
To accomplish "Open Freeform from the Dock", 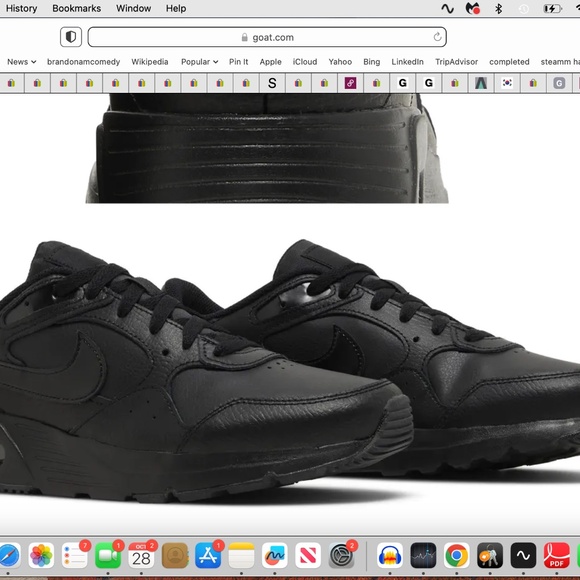I will pyautogui.click(x=274, y=555).
